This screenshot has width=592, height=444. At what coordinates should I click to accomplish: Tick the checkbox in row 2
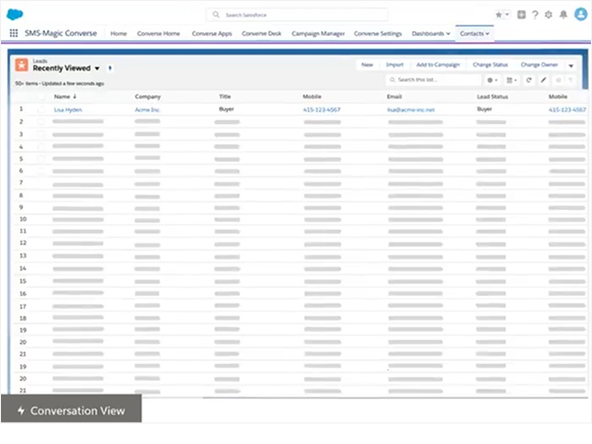click(41, 122)
